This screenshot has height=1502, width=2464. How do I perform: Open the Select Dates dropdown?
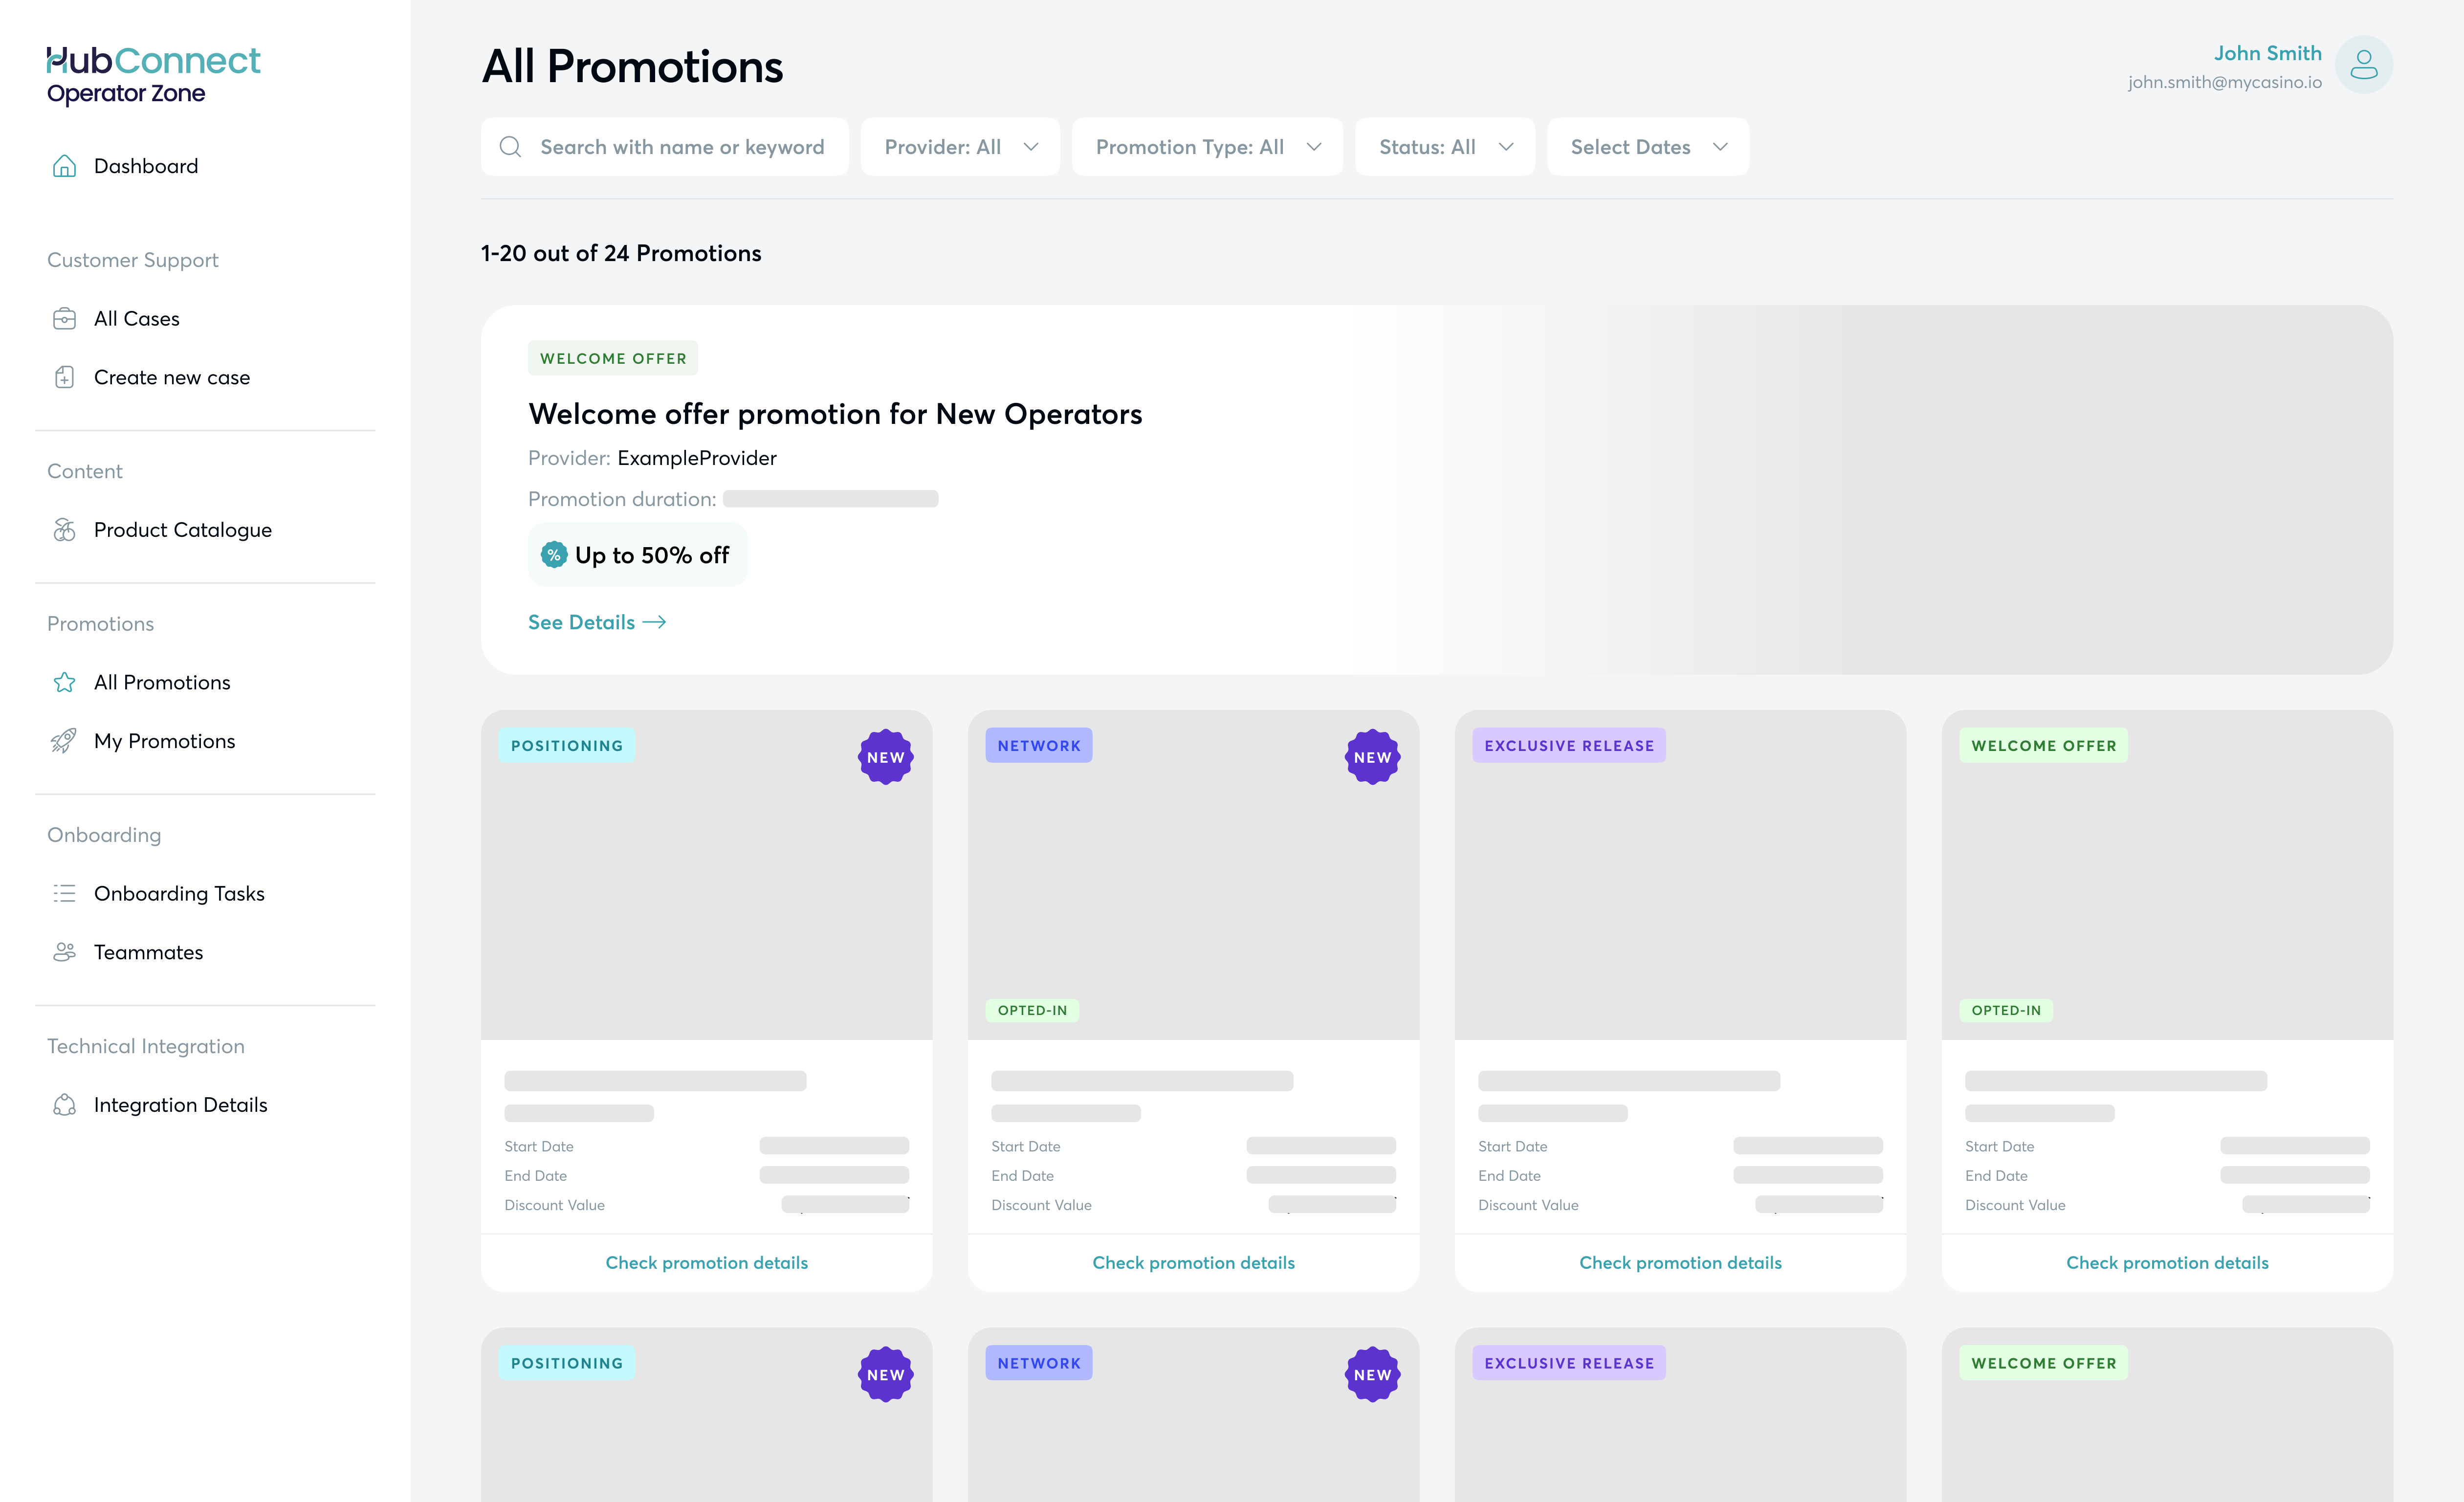coord(1647,147)
